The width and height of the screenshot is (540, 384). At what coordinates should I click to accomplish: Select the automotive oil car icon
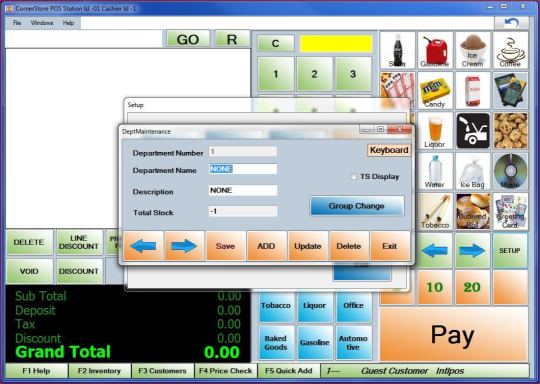coord(473,131)
